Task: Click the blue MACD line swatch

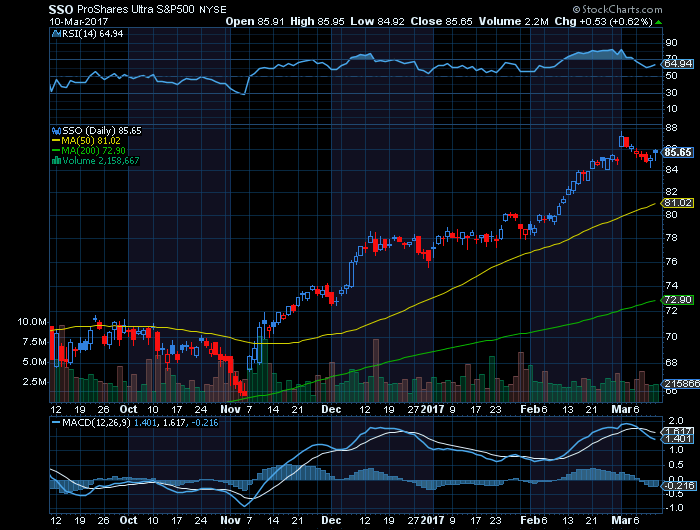Action: (x=56, y=422)
